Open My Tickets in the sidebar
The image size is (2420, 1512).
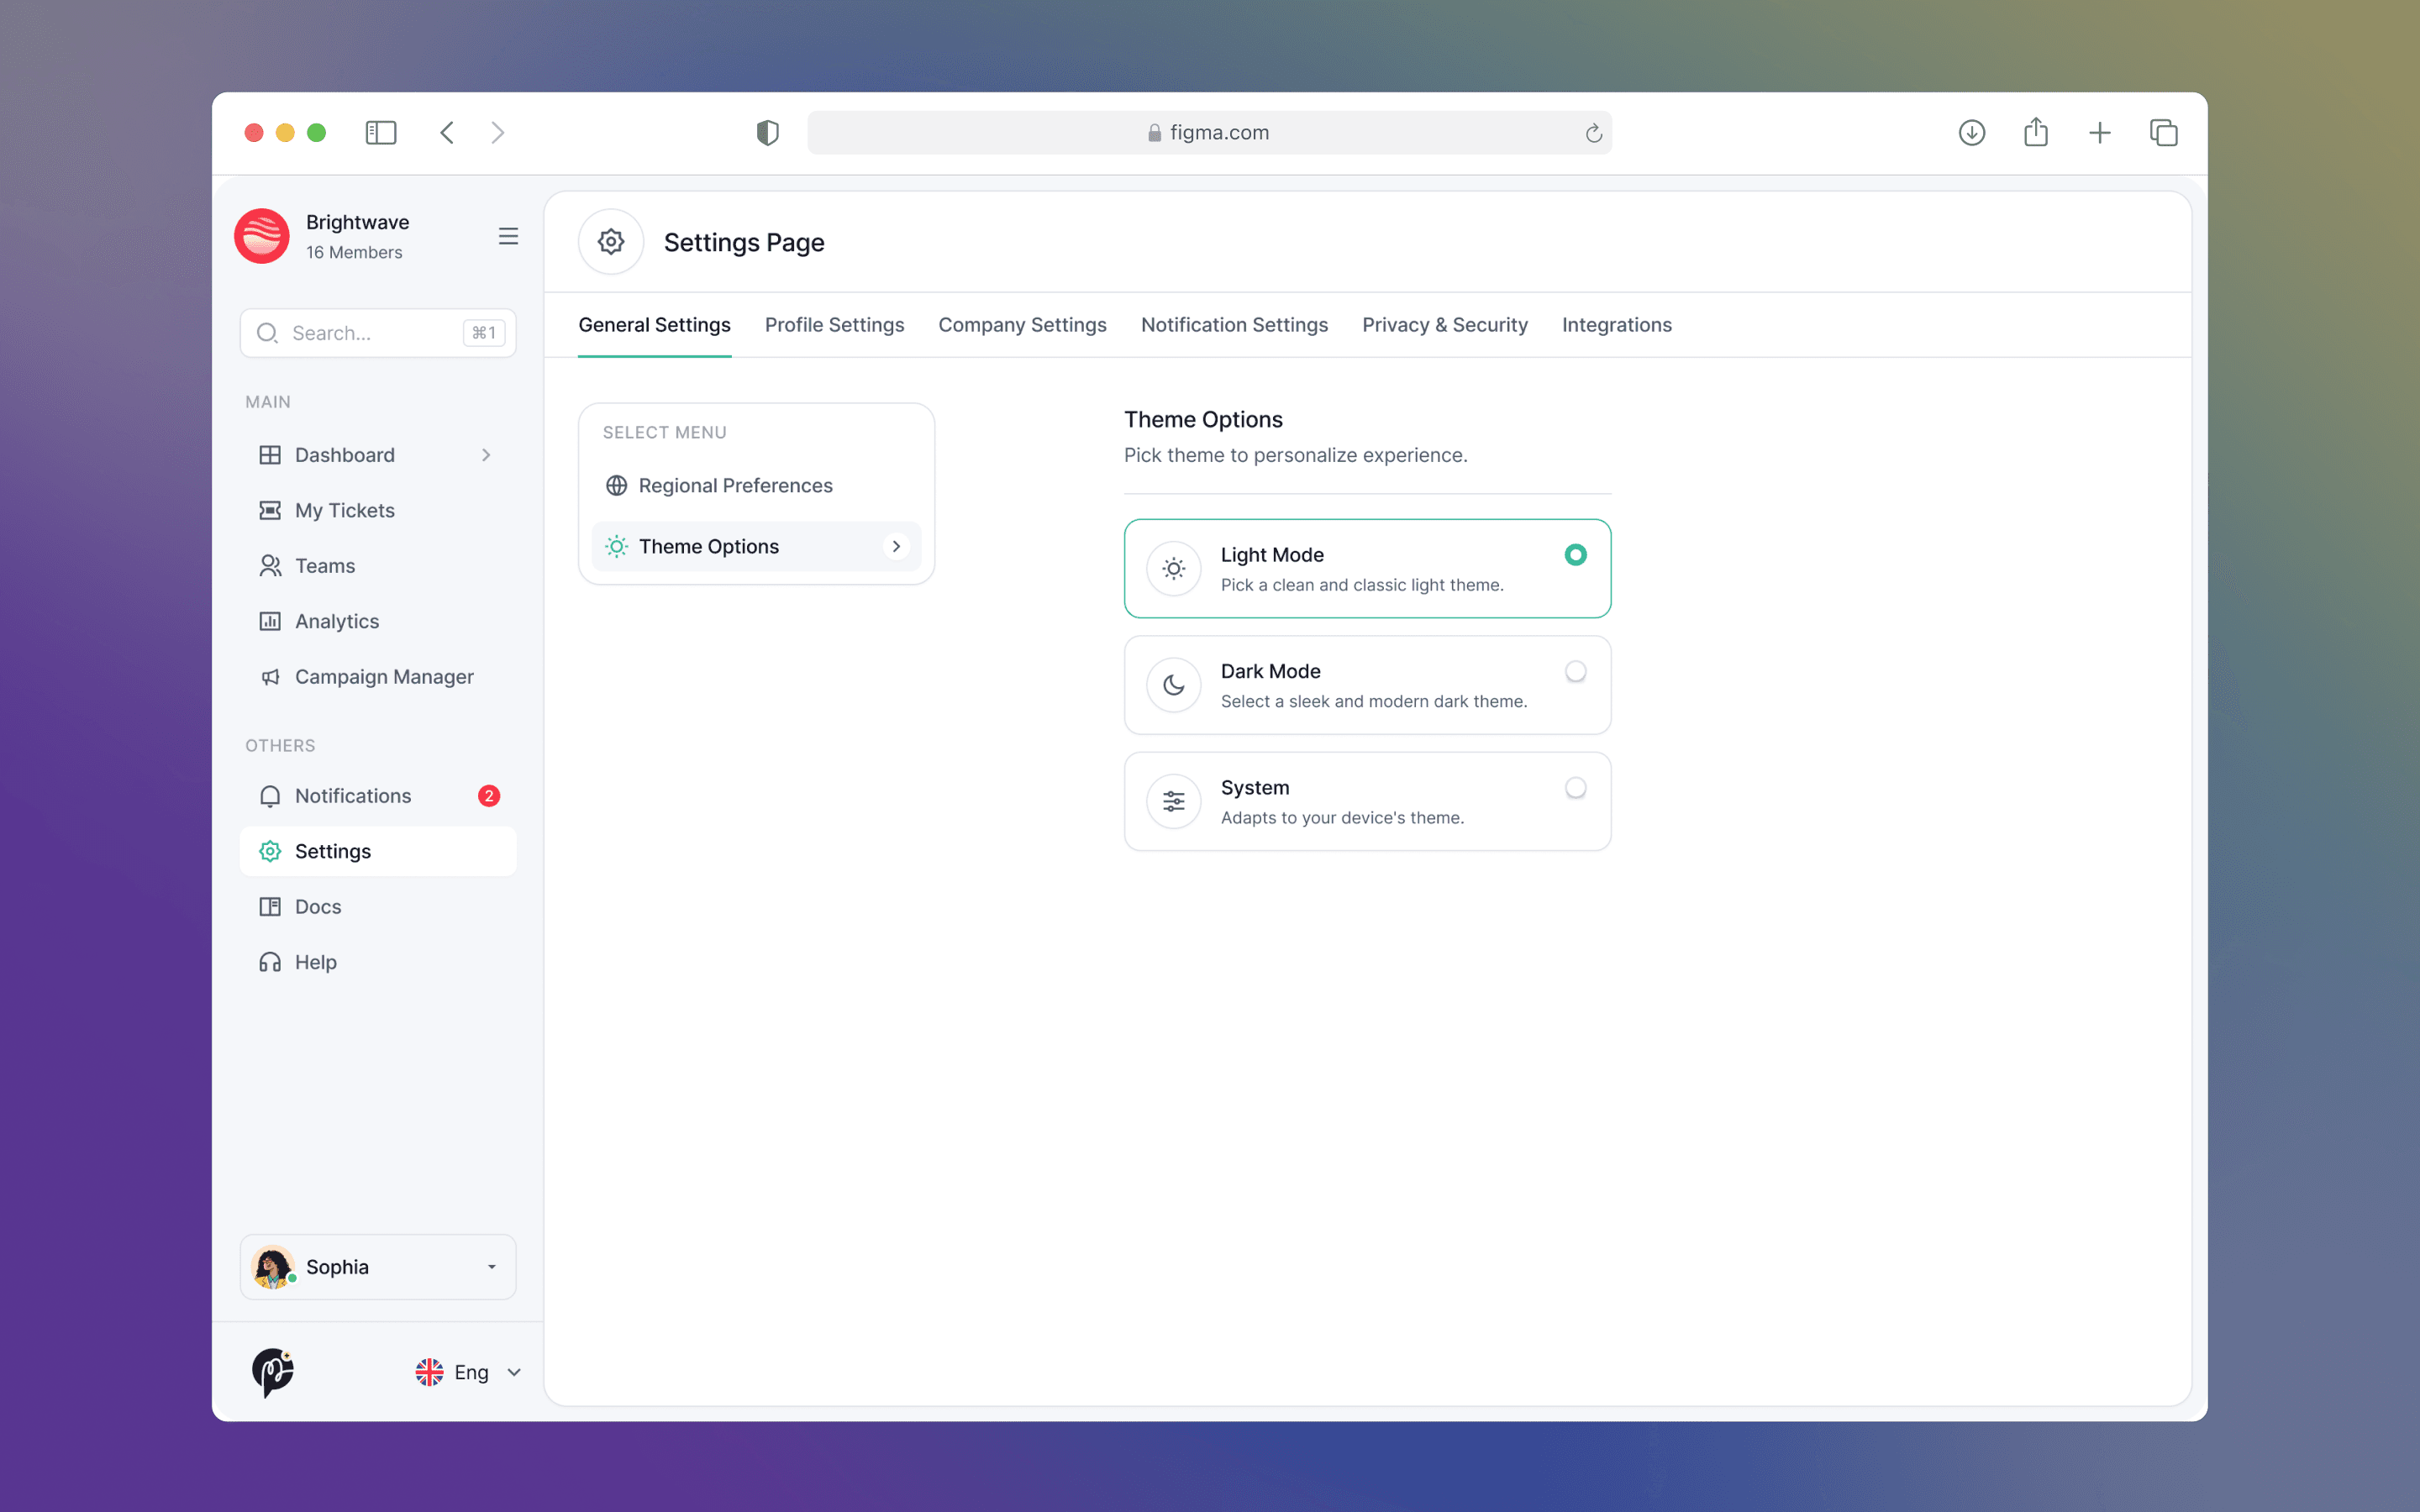[378, 510]
